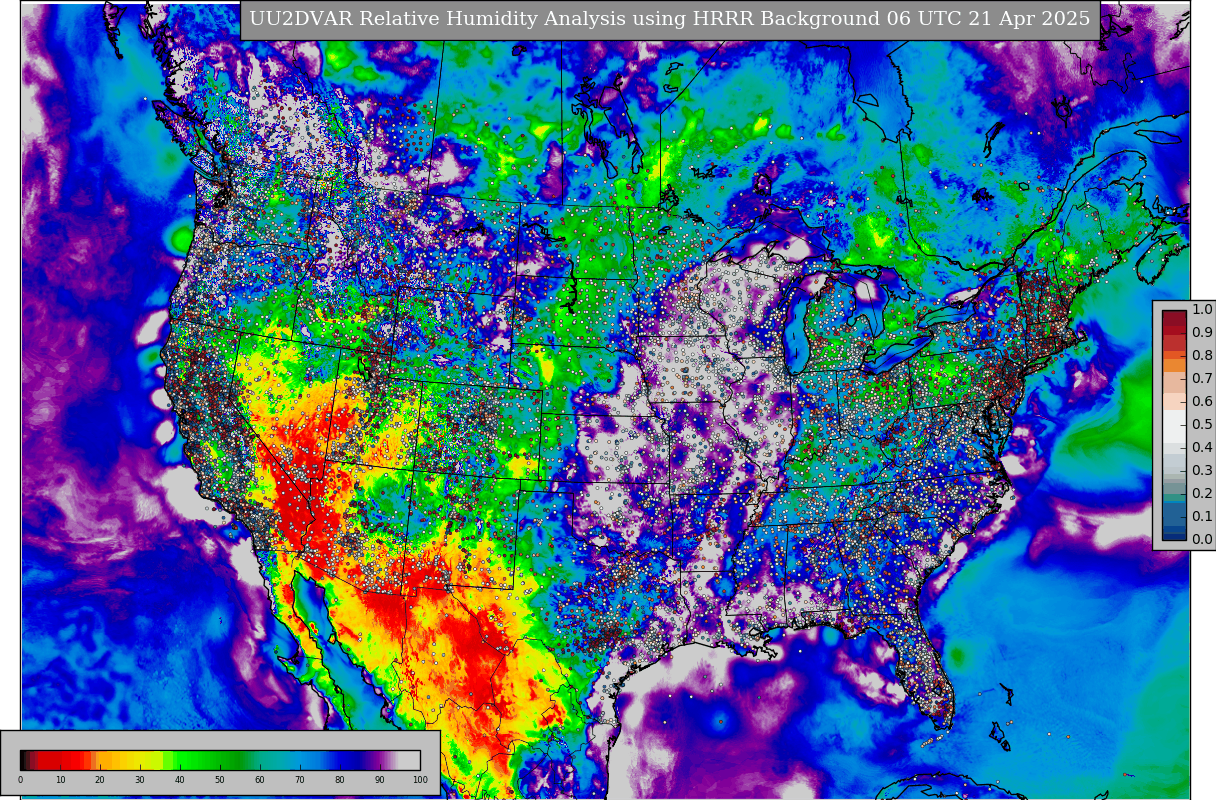Click the 0.2 label on right colorbar

point(1202,493)
